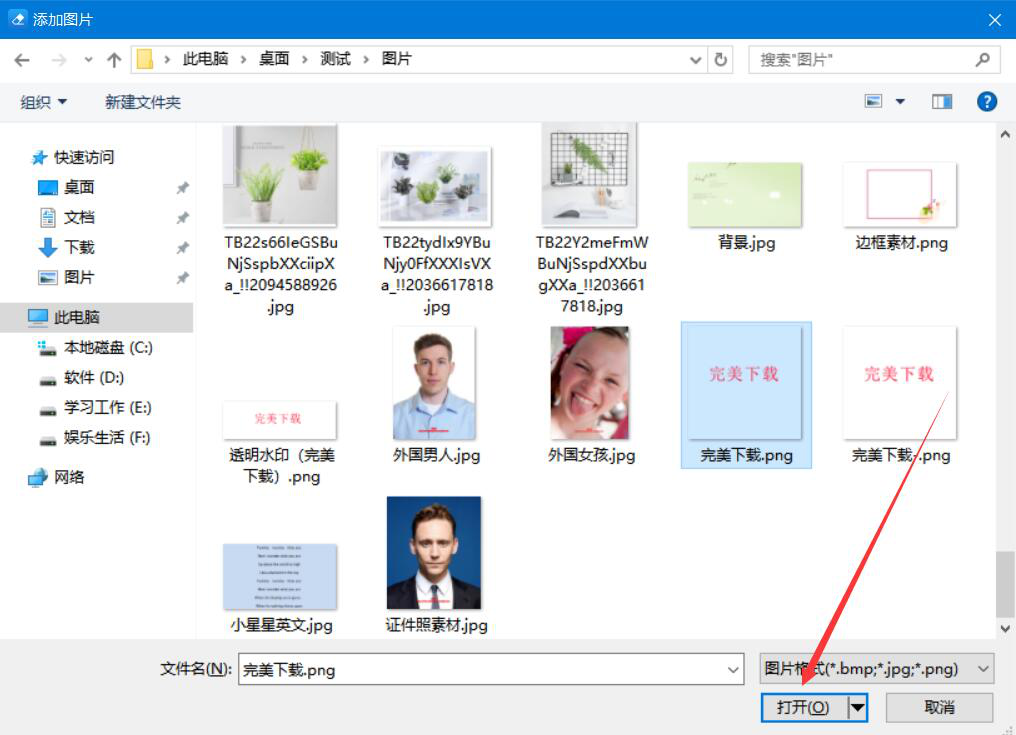This screenshot has height=735, width=1016.
Task: Open the view options dropdown arrow
Action: point(900,101)
